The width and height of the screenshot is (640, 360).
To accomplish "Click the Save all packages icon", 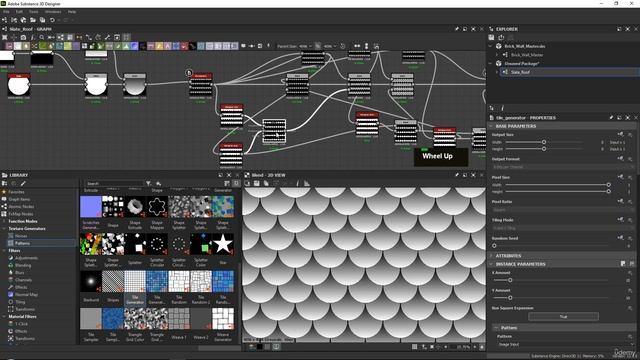I will (x=42, y=20).
